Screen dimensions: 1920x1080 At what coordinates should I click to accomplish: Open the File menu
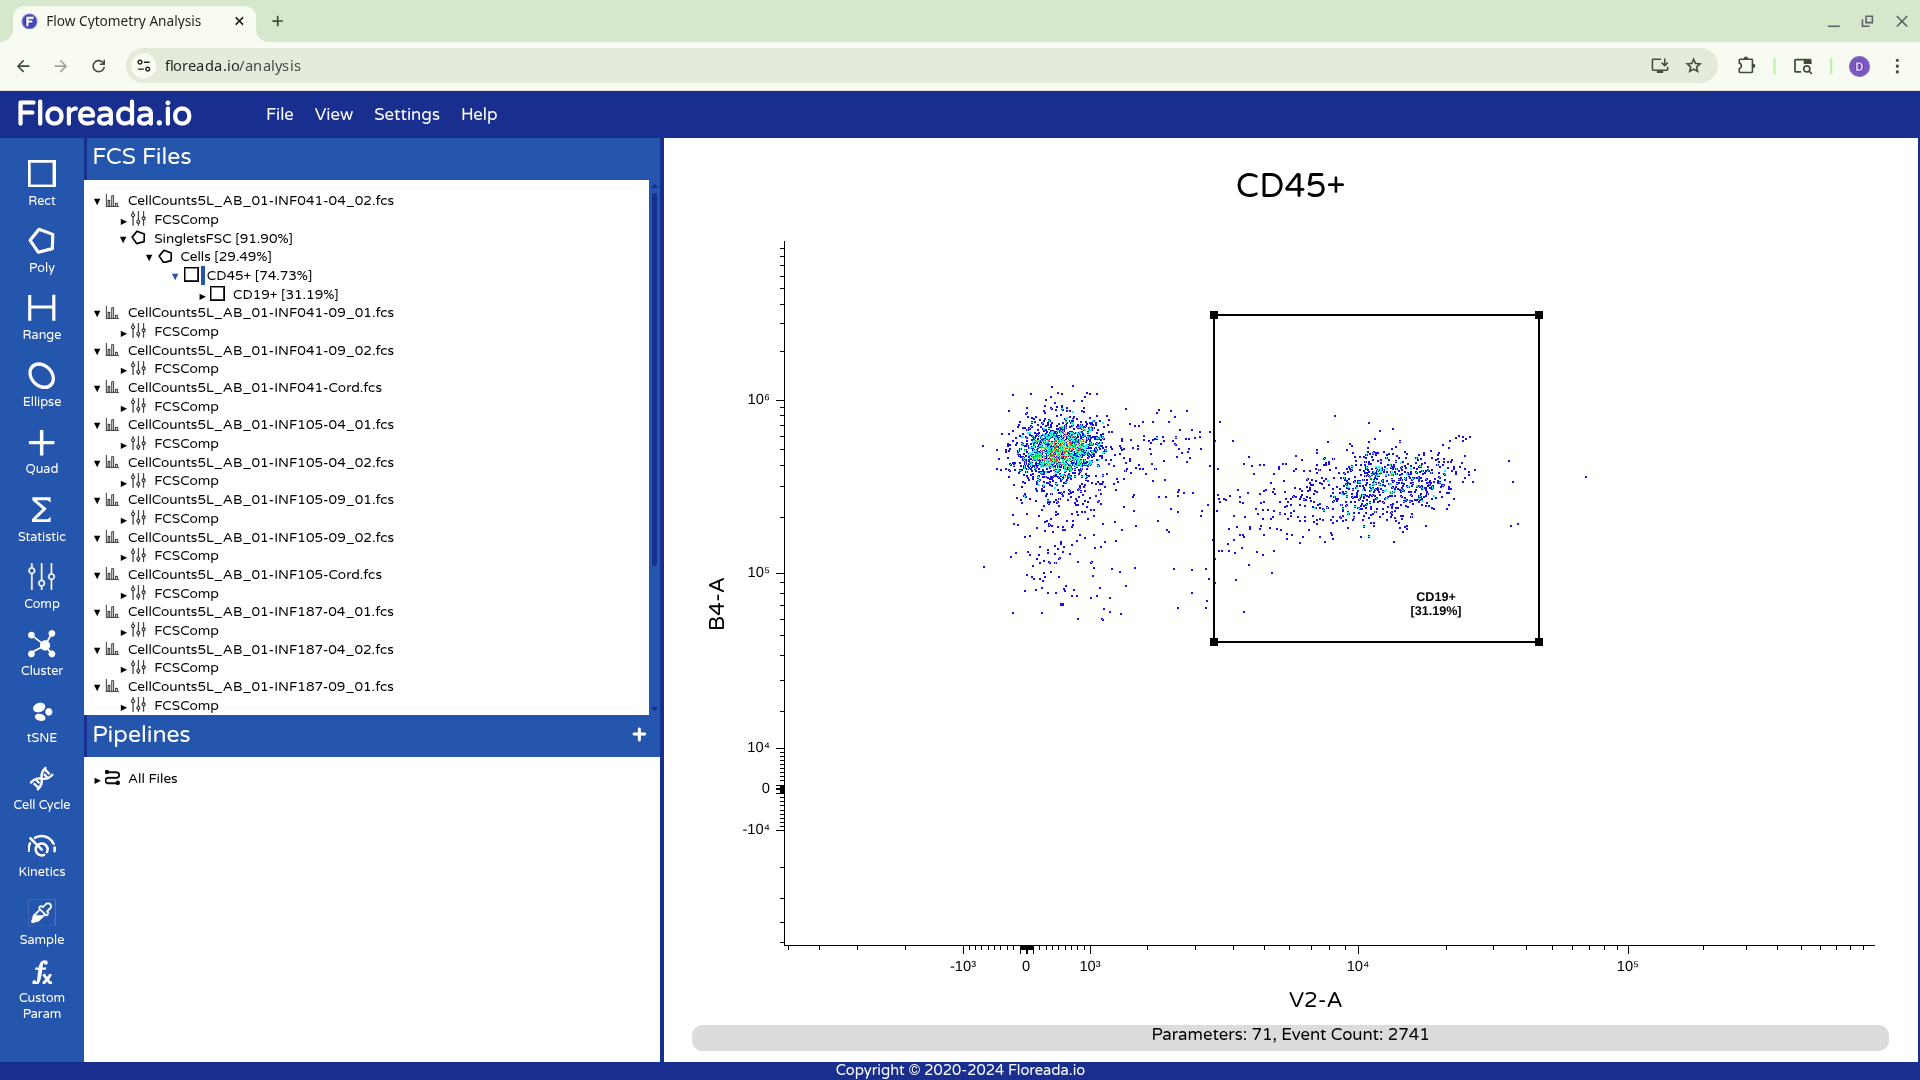tap(279, 114)
